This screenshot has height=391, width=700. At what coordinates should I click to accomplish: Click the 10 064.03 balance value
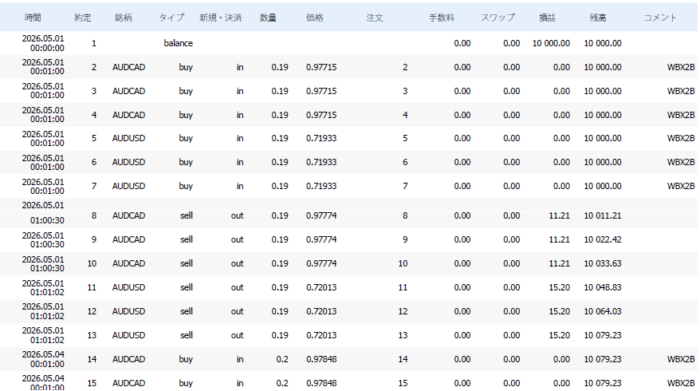pyautogui.click(x=603, y=312)
